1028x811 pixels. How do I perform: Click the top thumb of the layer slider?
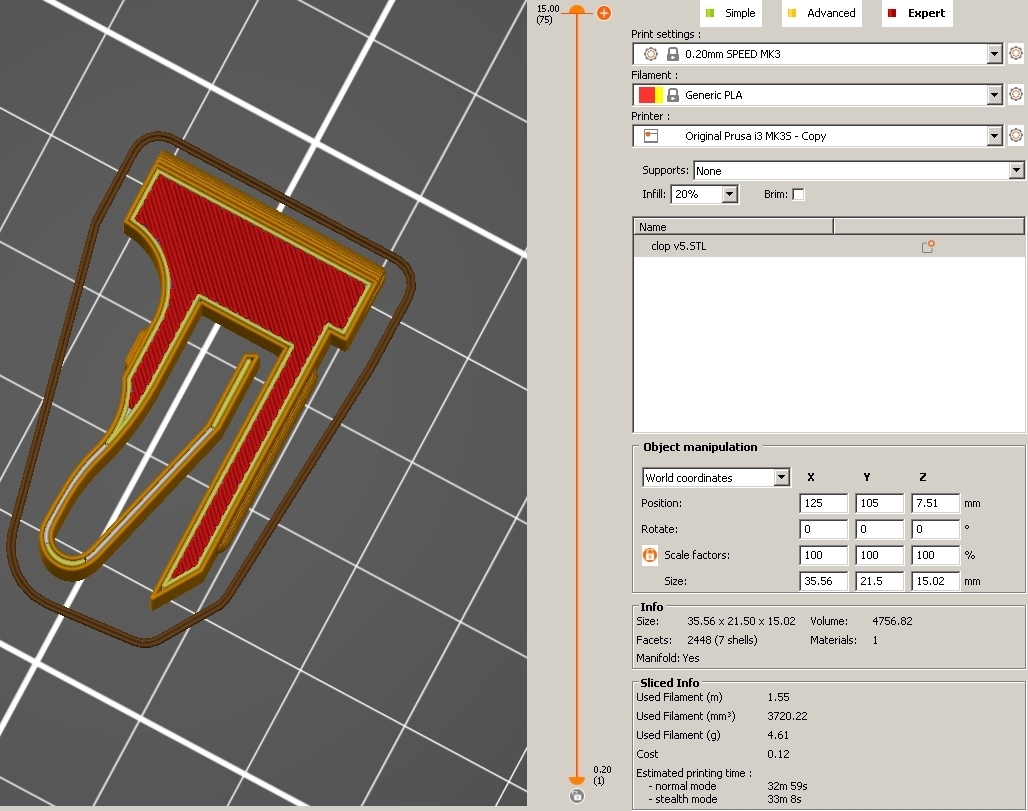(577, 10)
